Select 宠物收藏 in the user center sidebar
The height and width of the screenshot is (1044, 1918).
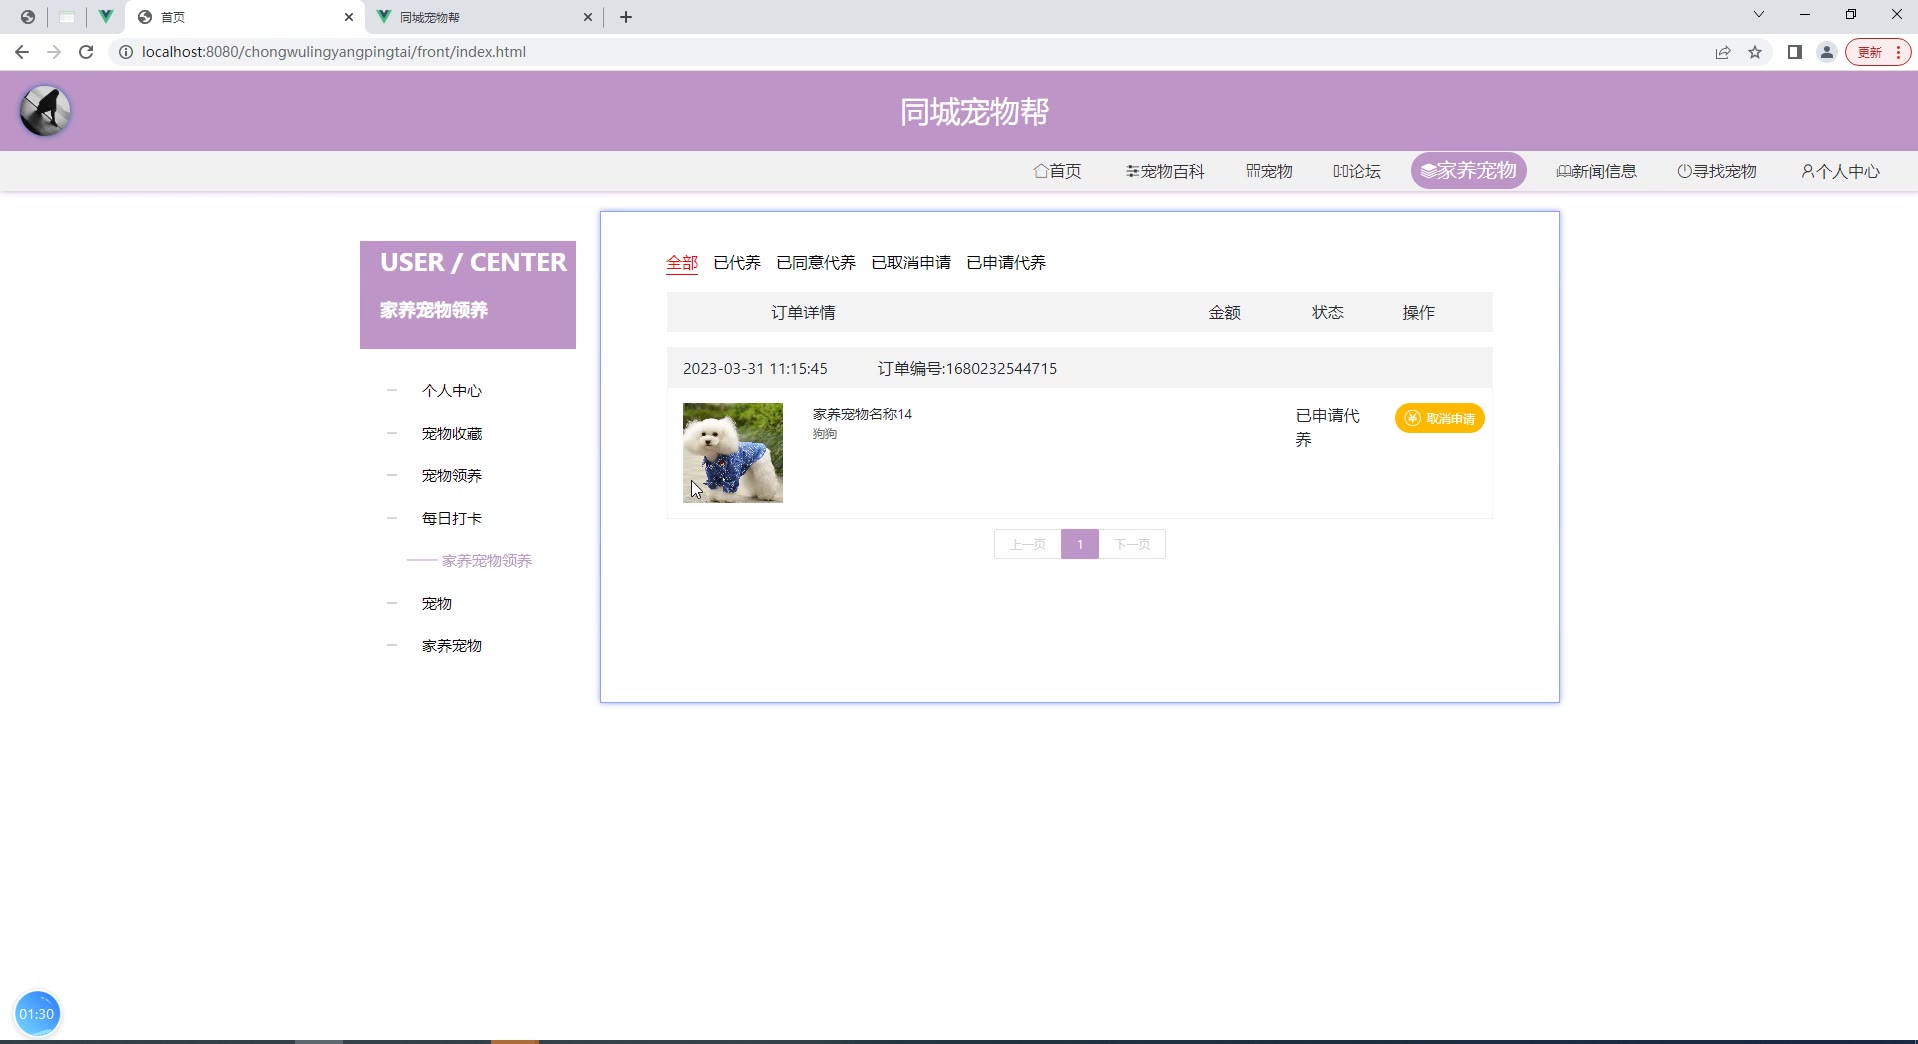[452, 434]
